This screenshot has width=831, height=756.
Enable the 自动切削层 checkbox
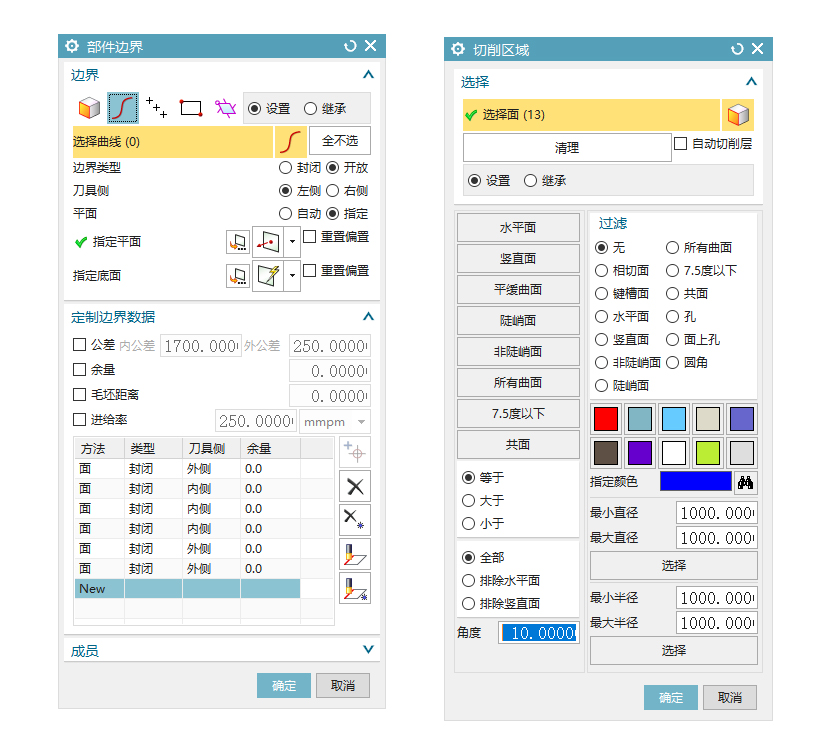point(681,144)
